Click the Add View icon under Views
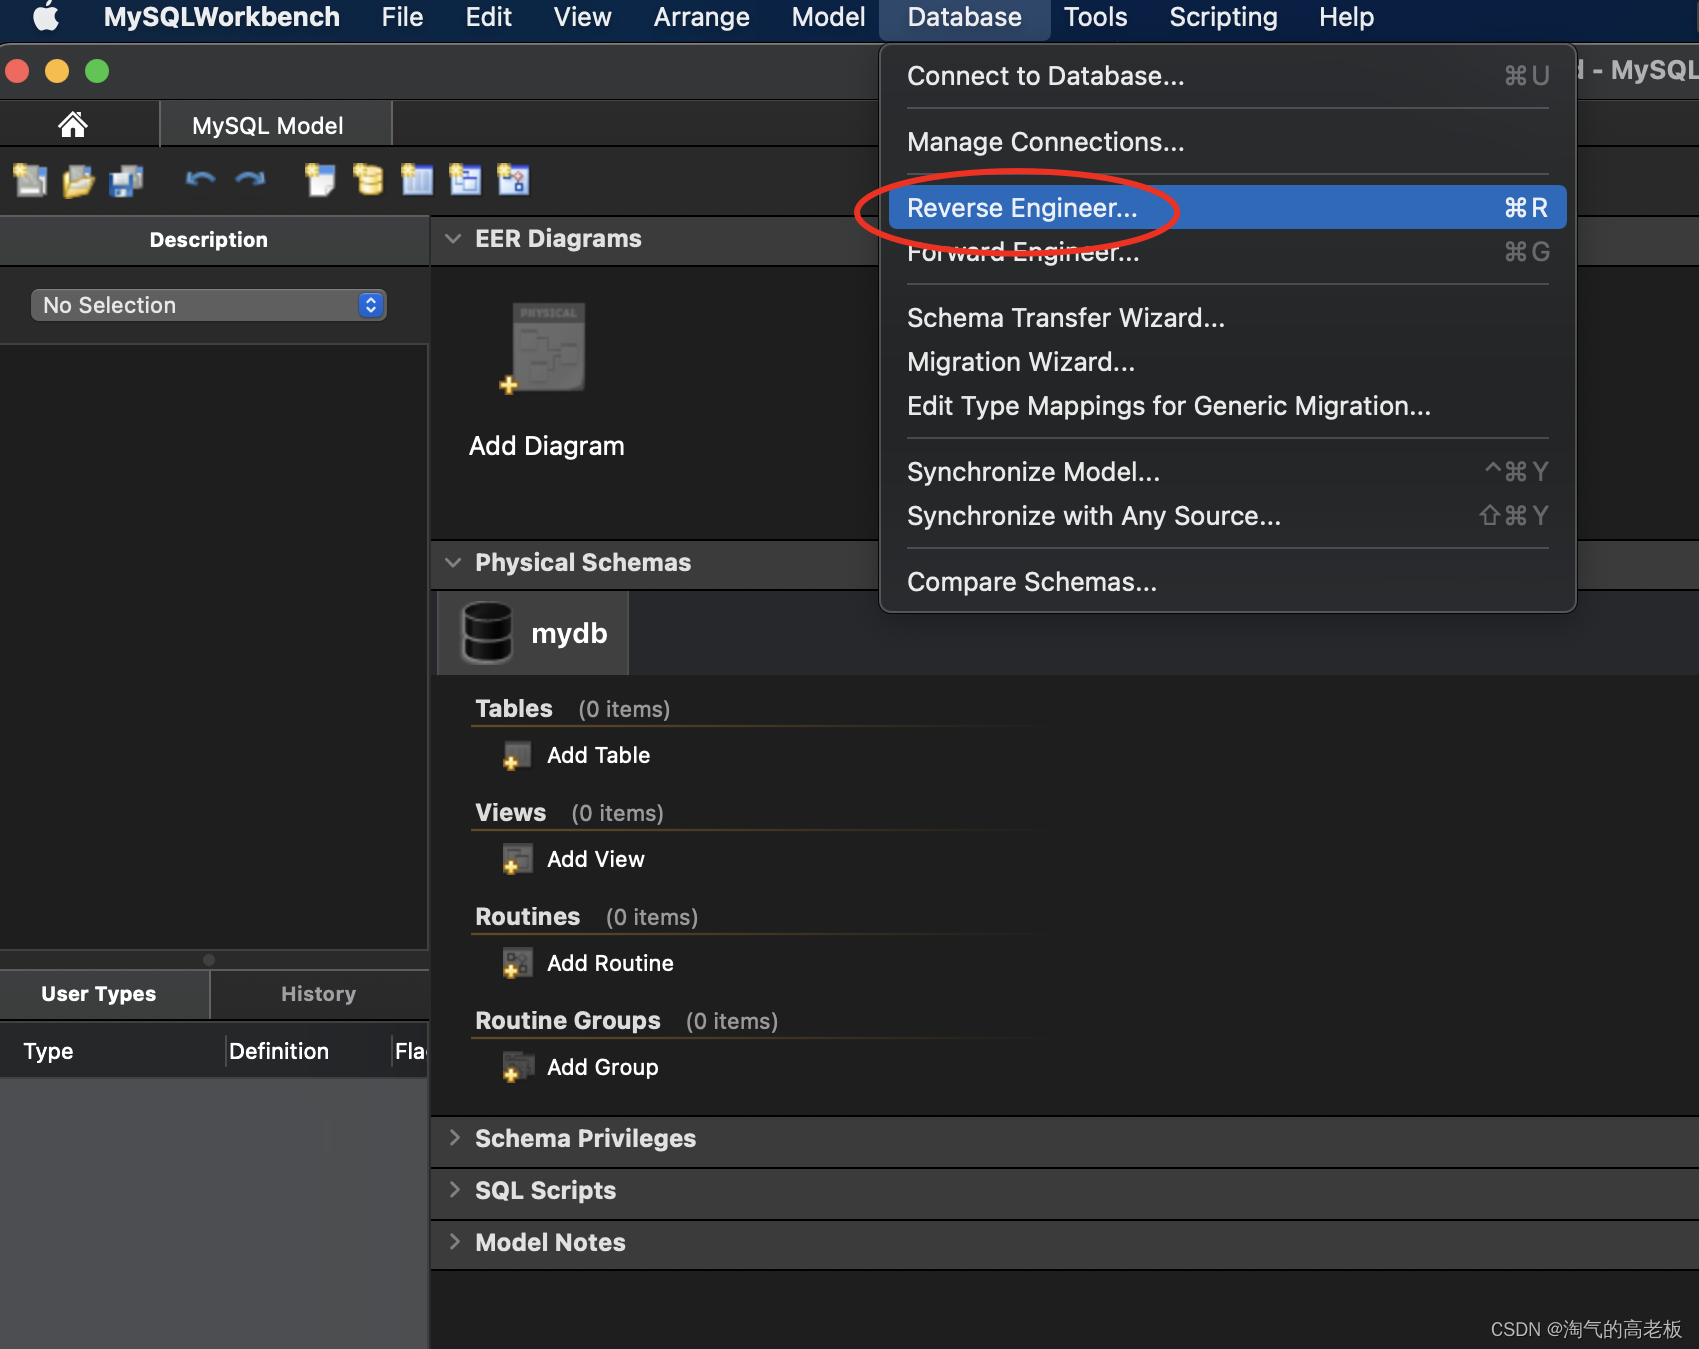The width and height of the screenshot is (1699, 1349). tap(516, 860)
